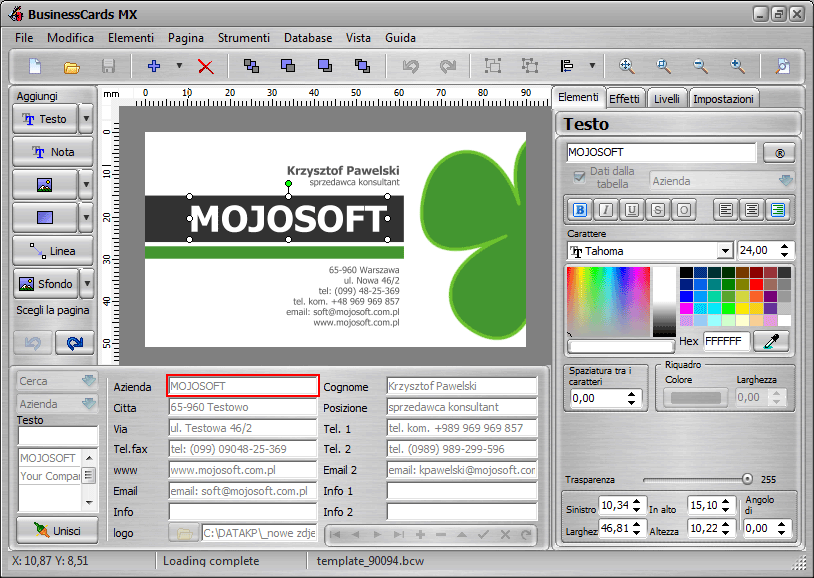Image resolution: width=814 pixels, height=578 pixels.
Task: Click the Azienda field containing MOJOSOFT
Action: (x=242, y=386)
